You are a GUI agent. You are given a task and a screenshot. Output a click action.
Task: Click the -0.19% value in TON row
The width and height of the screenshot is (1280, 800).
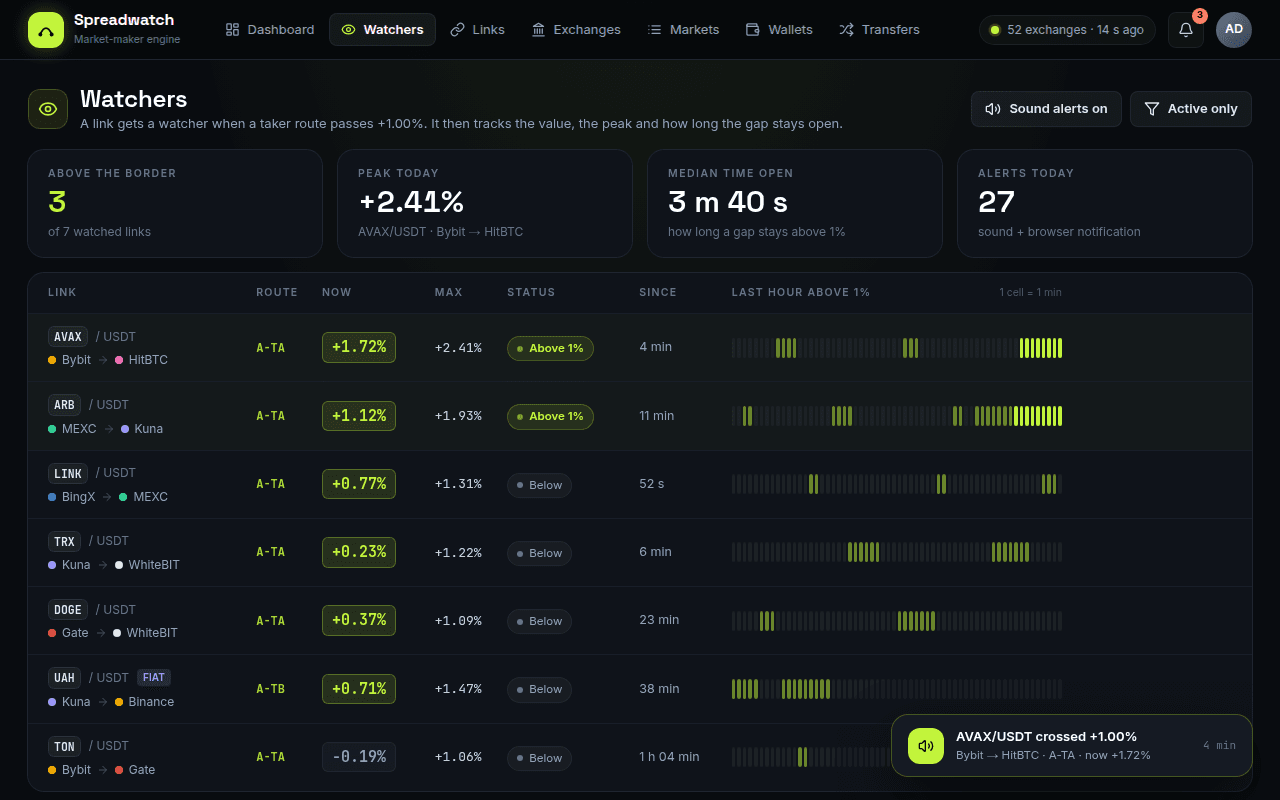[x=359, y=757]
